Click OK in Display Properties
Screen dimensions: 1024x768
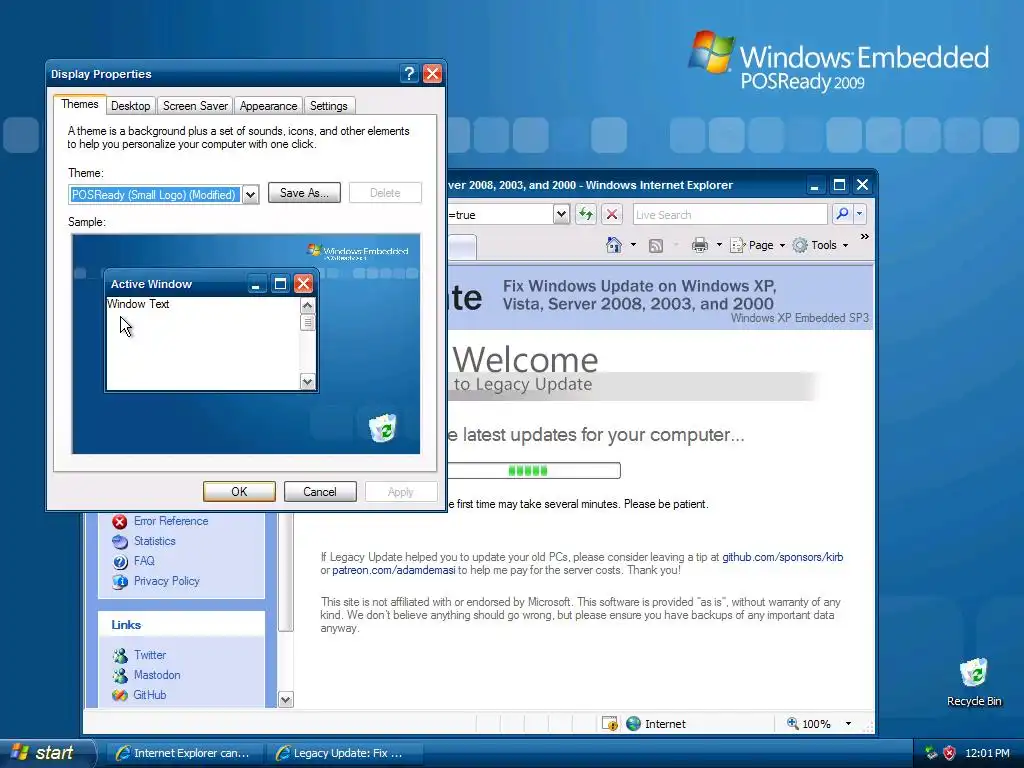[239, 492]
